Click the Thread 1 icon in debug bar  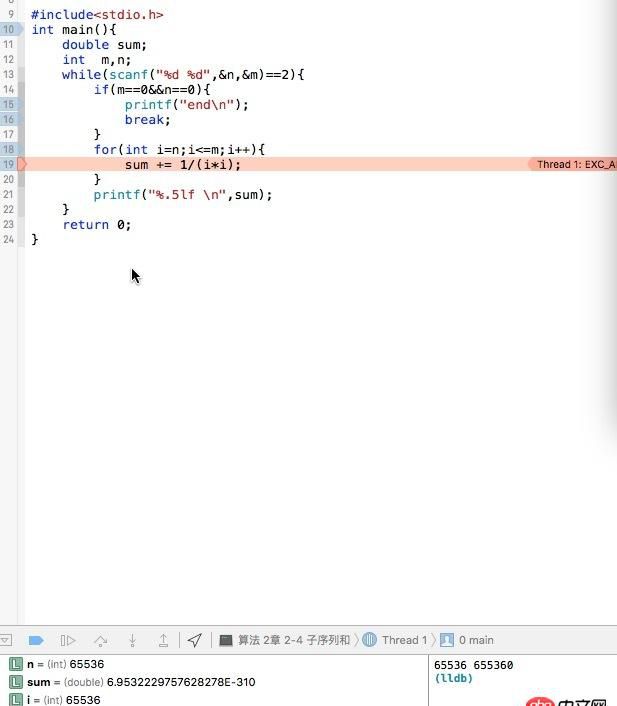[369, 640]
